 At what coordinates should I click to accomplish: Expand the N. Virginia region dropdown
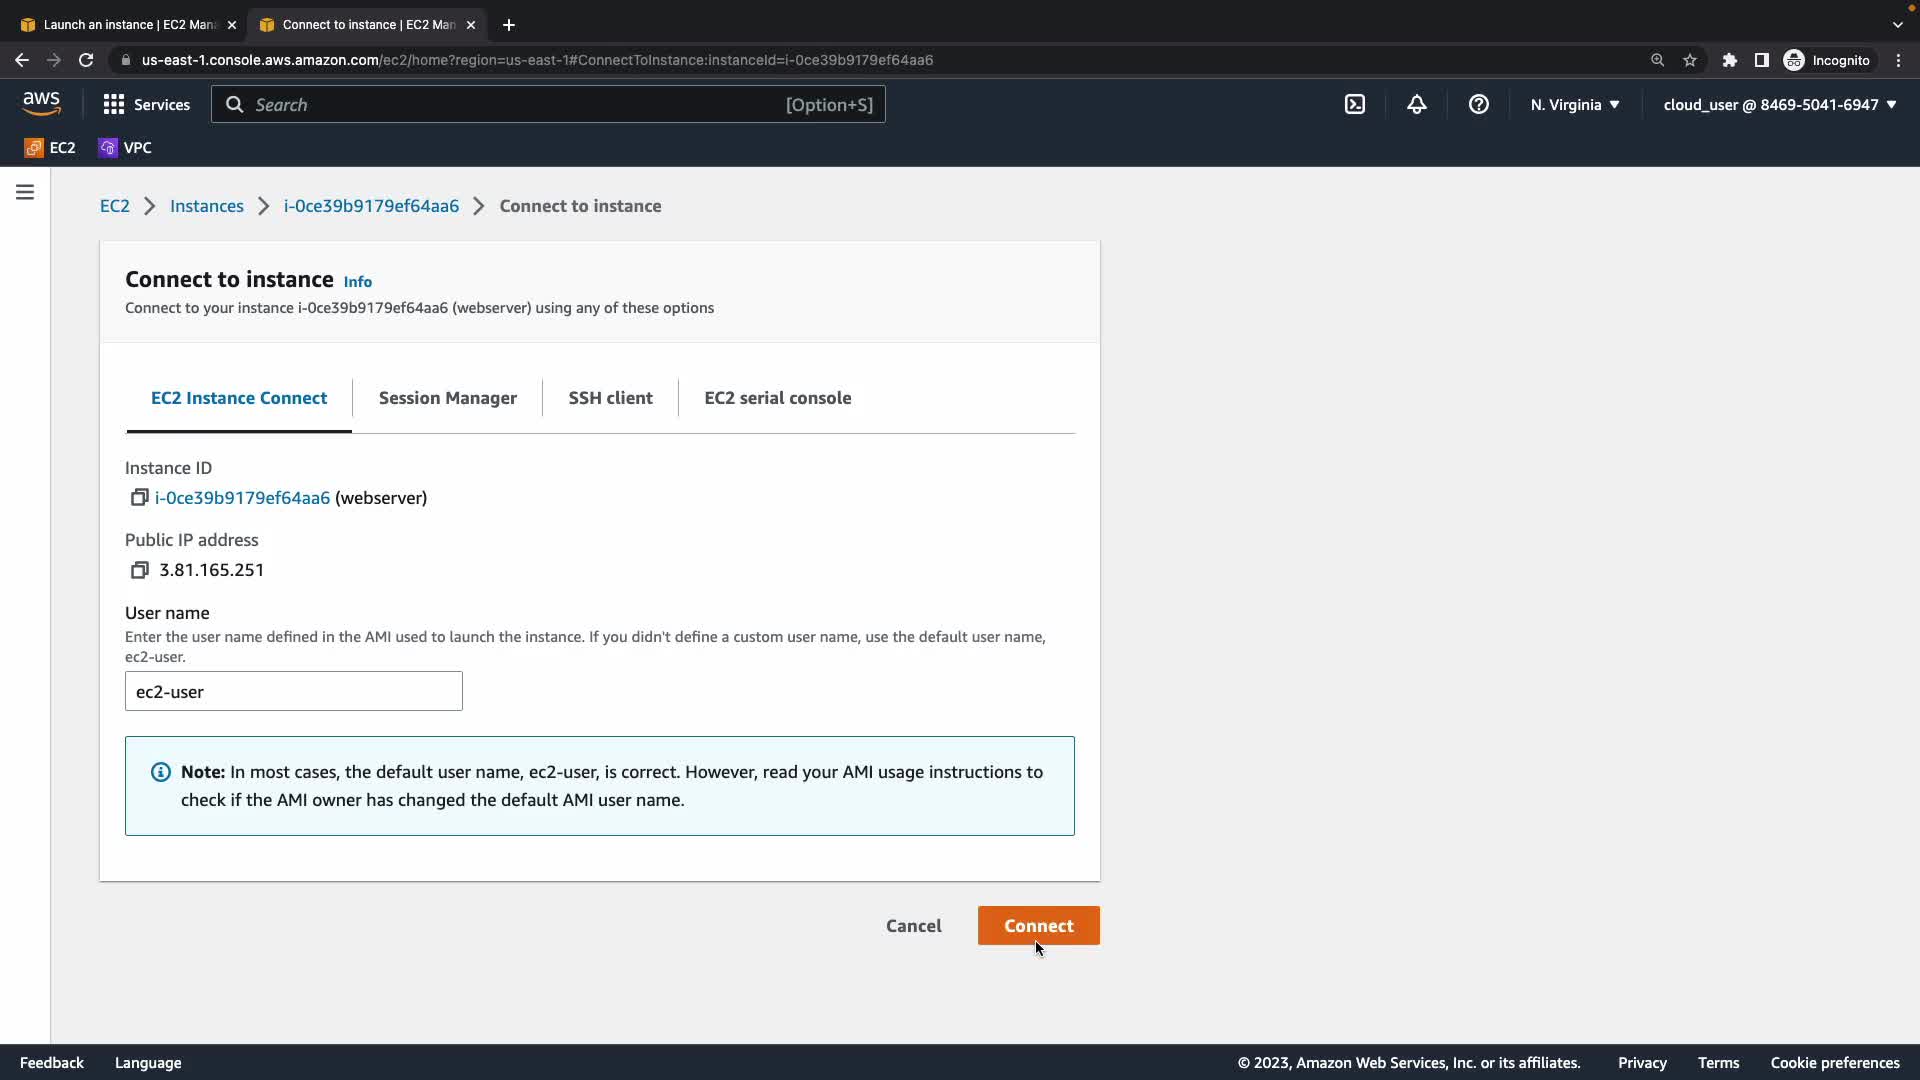[1574, 104]
